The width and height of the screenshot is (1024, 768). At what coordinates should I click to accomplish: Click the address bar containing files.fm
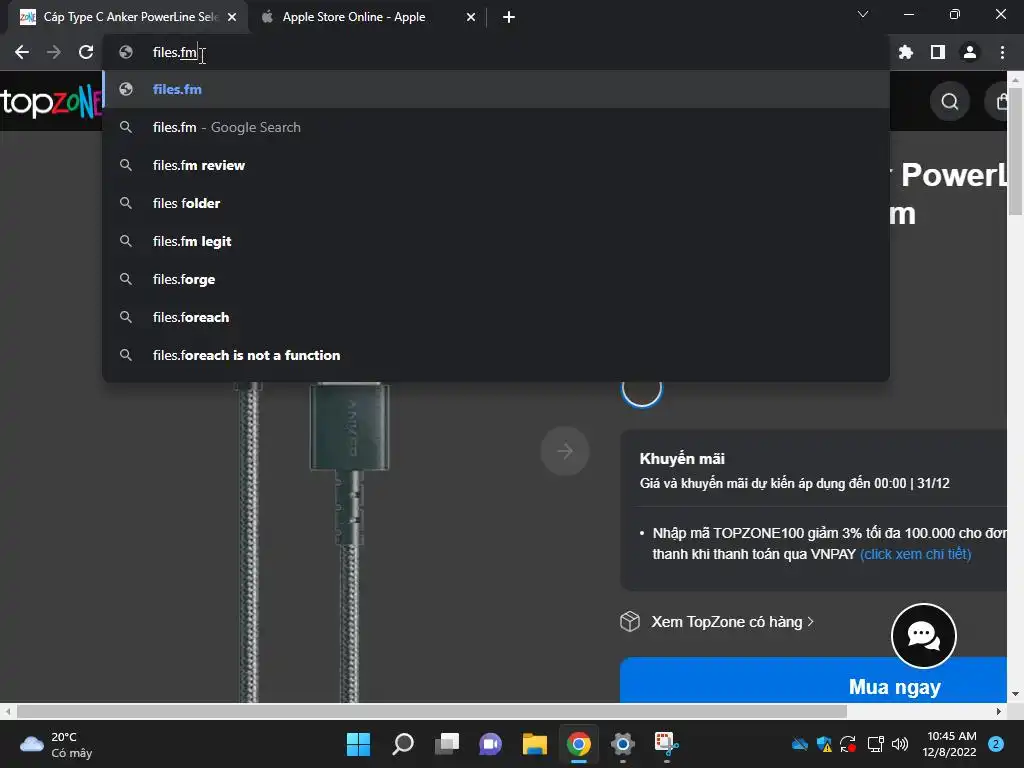496,52
